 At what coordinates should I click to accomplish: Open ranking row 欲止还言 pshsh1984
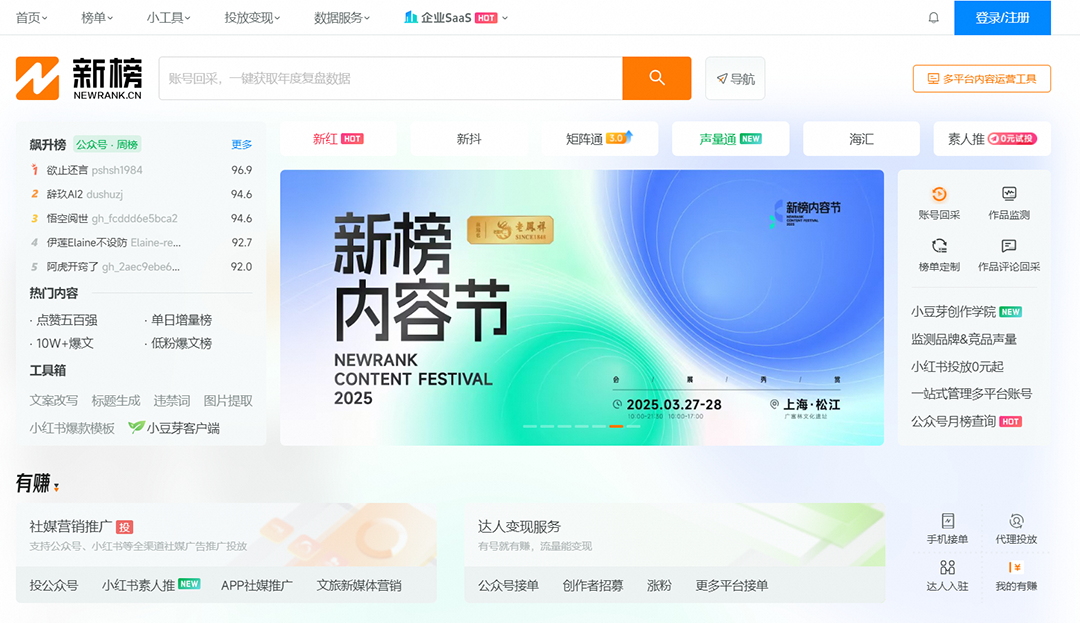pos(141,169)
